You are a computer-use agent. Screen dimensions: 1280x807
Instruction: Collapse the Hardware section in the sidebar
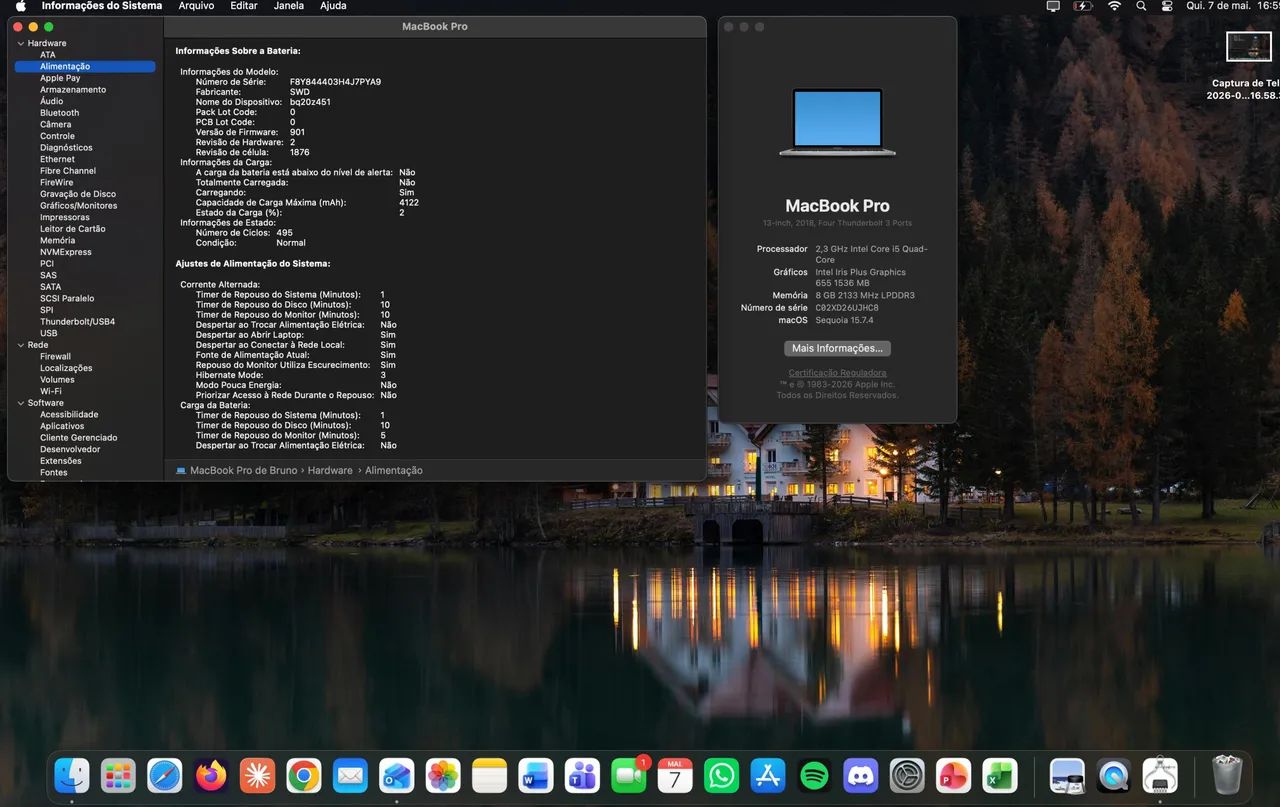(20, 43)
